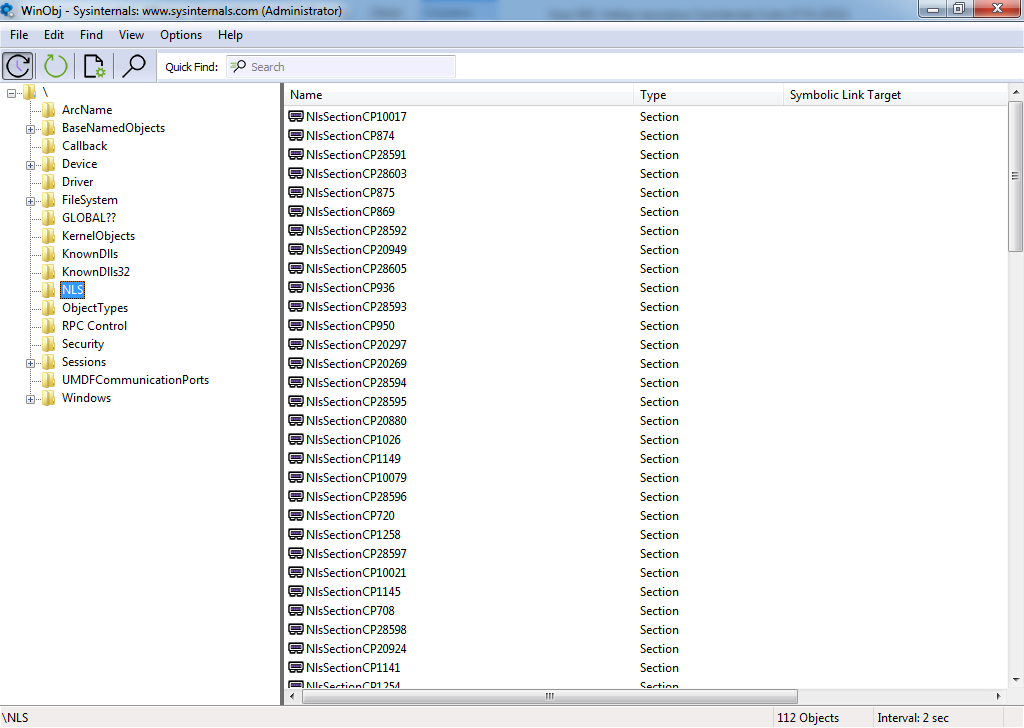Select ObjectTypes in the directory tree
The width and height of the screenshot is (1024, 728).
point(95,308)
